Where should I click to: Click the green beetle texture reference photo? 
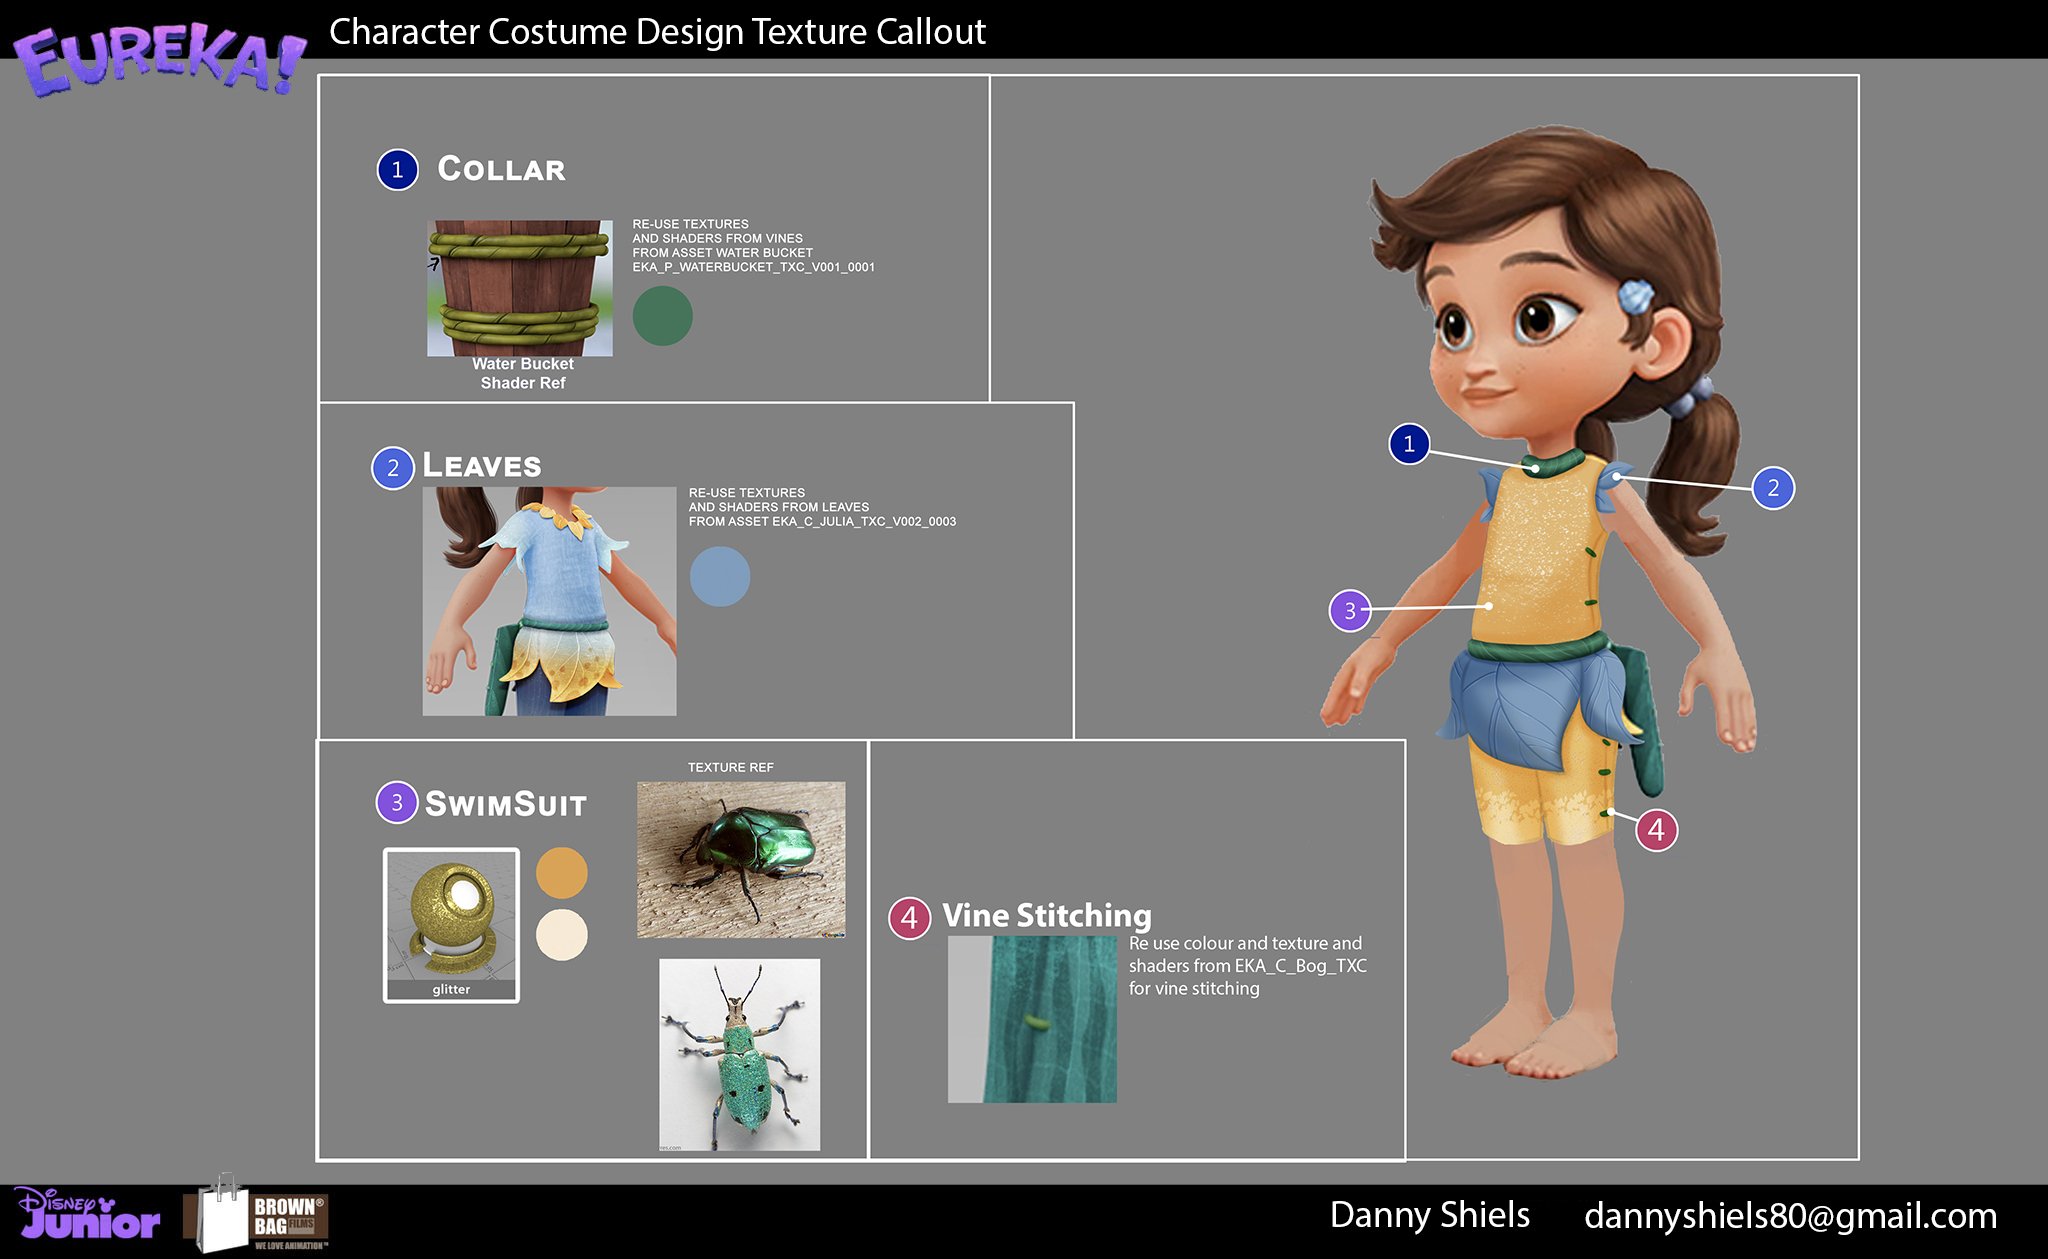(x=740, y=860)
